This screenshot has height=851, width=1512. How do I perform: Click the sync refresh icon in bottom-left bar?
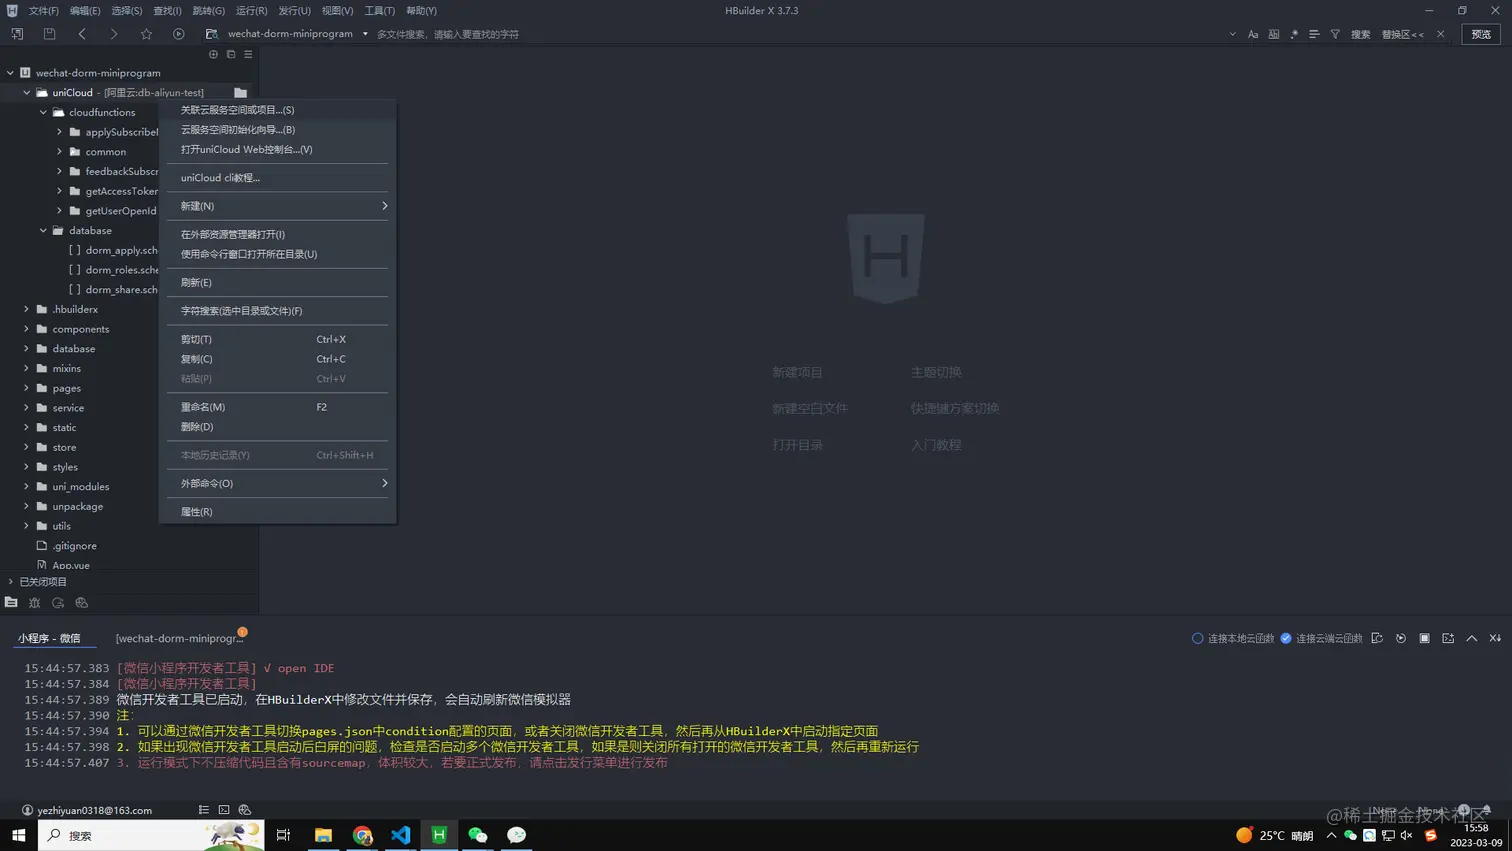(x=58, y=603)
